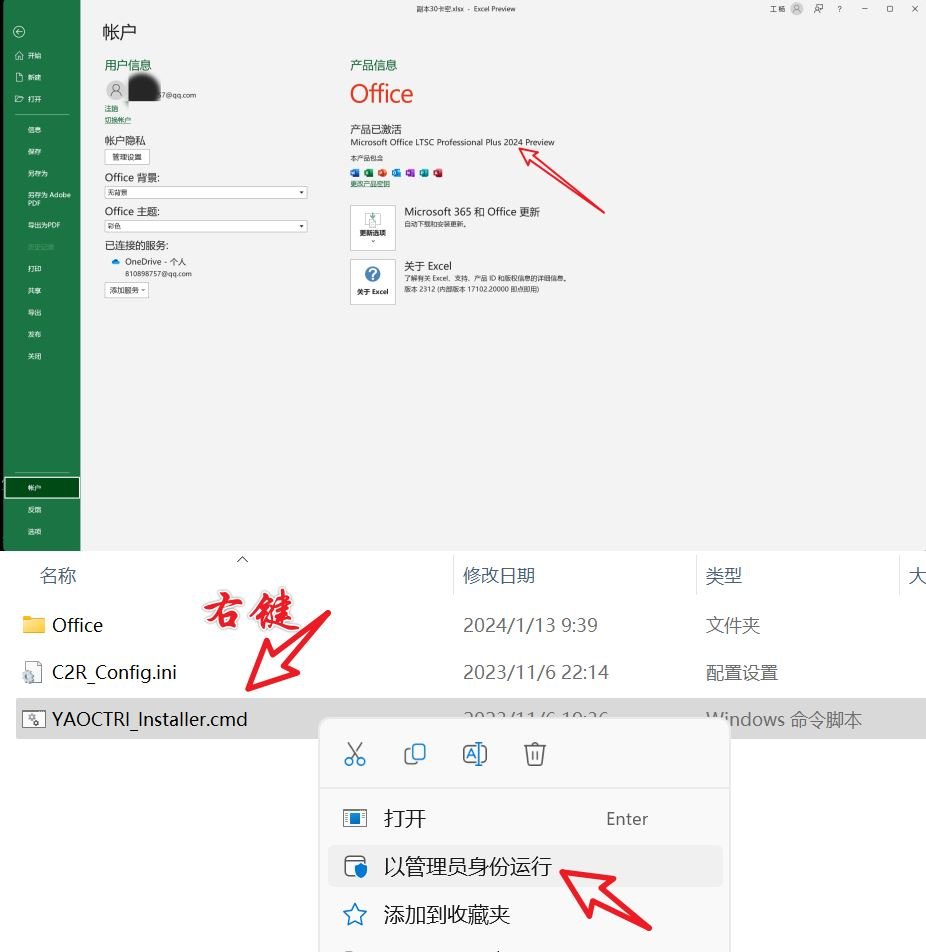Viewport: 926px width, 952px height.
Task: Choose 打开 (Open) in the Excel sidebar
Action: pyautogui.click(x=29, y=99)
